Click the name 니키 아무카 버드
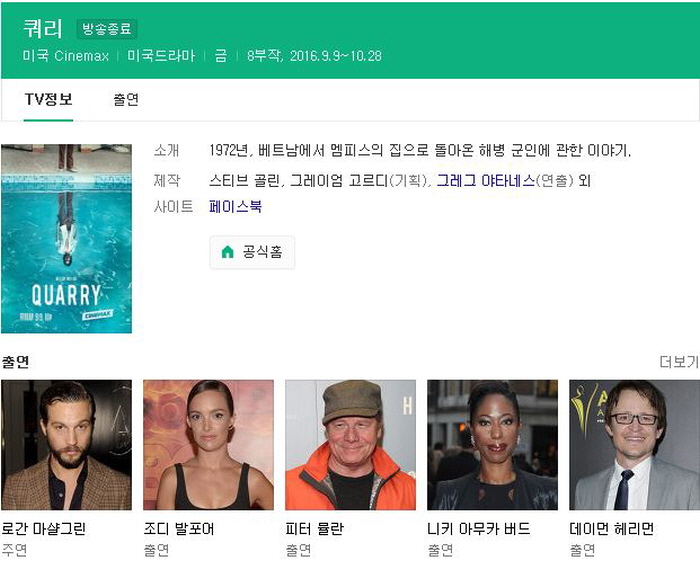Screen dimensions: 700x561 [x=479, y=529]
